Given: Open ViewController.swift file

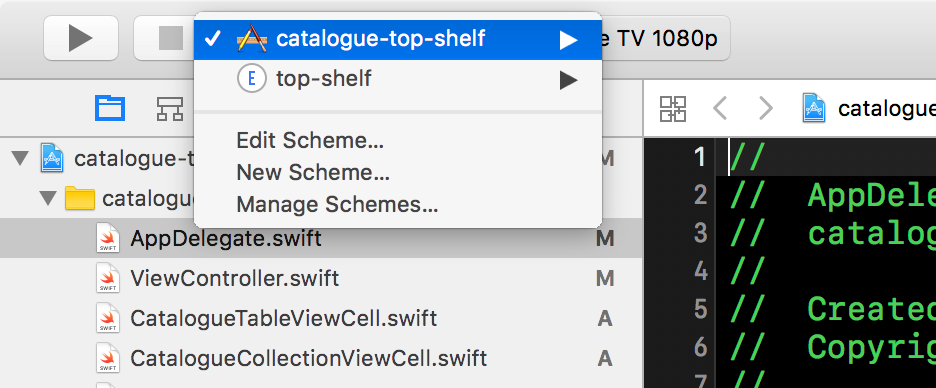Looking at the screenshot, I should pos(235,278).
